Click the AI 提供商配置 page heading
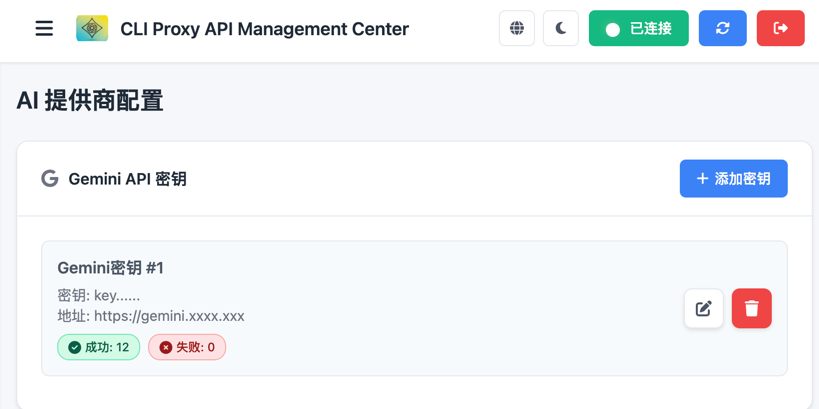 [x=90, y=101]
